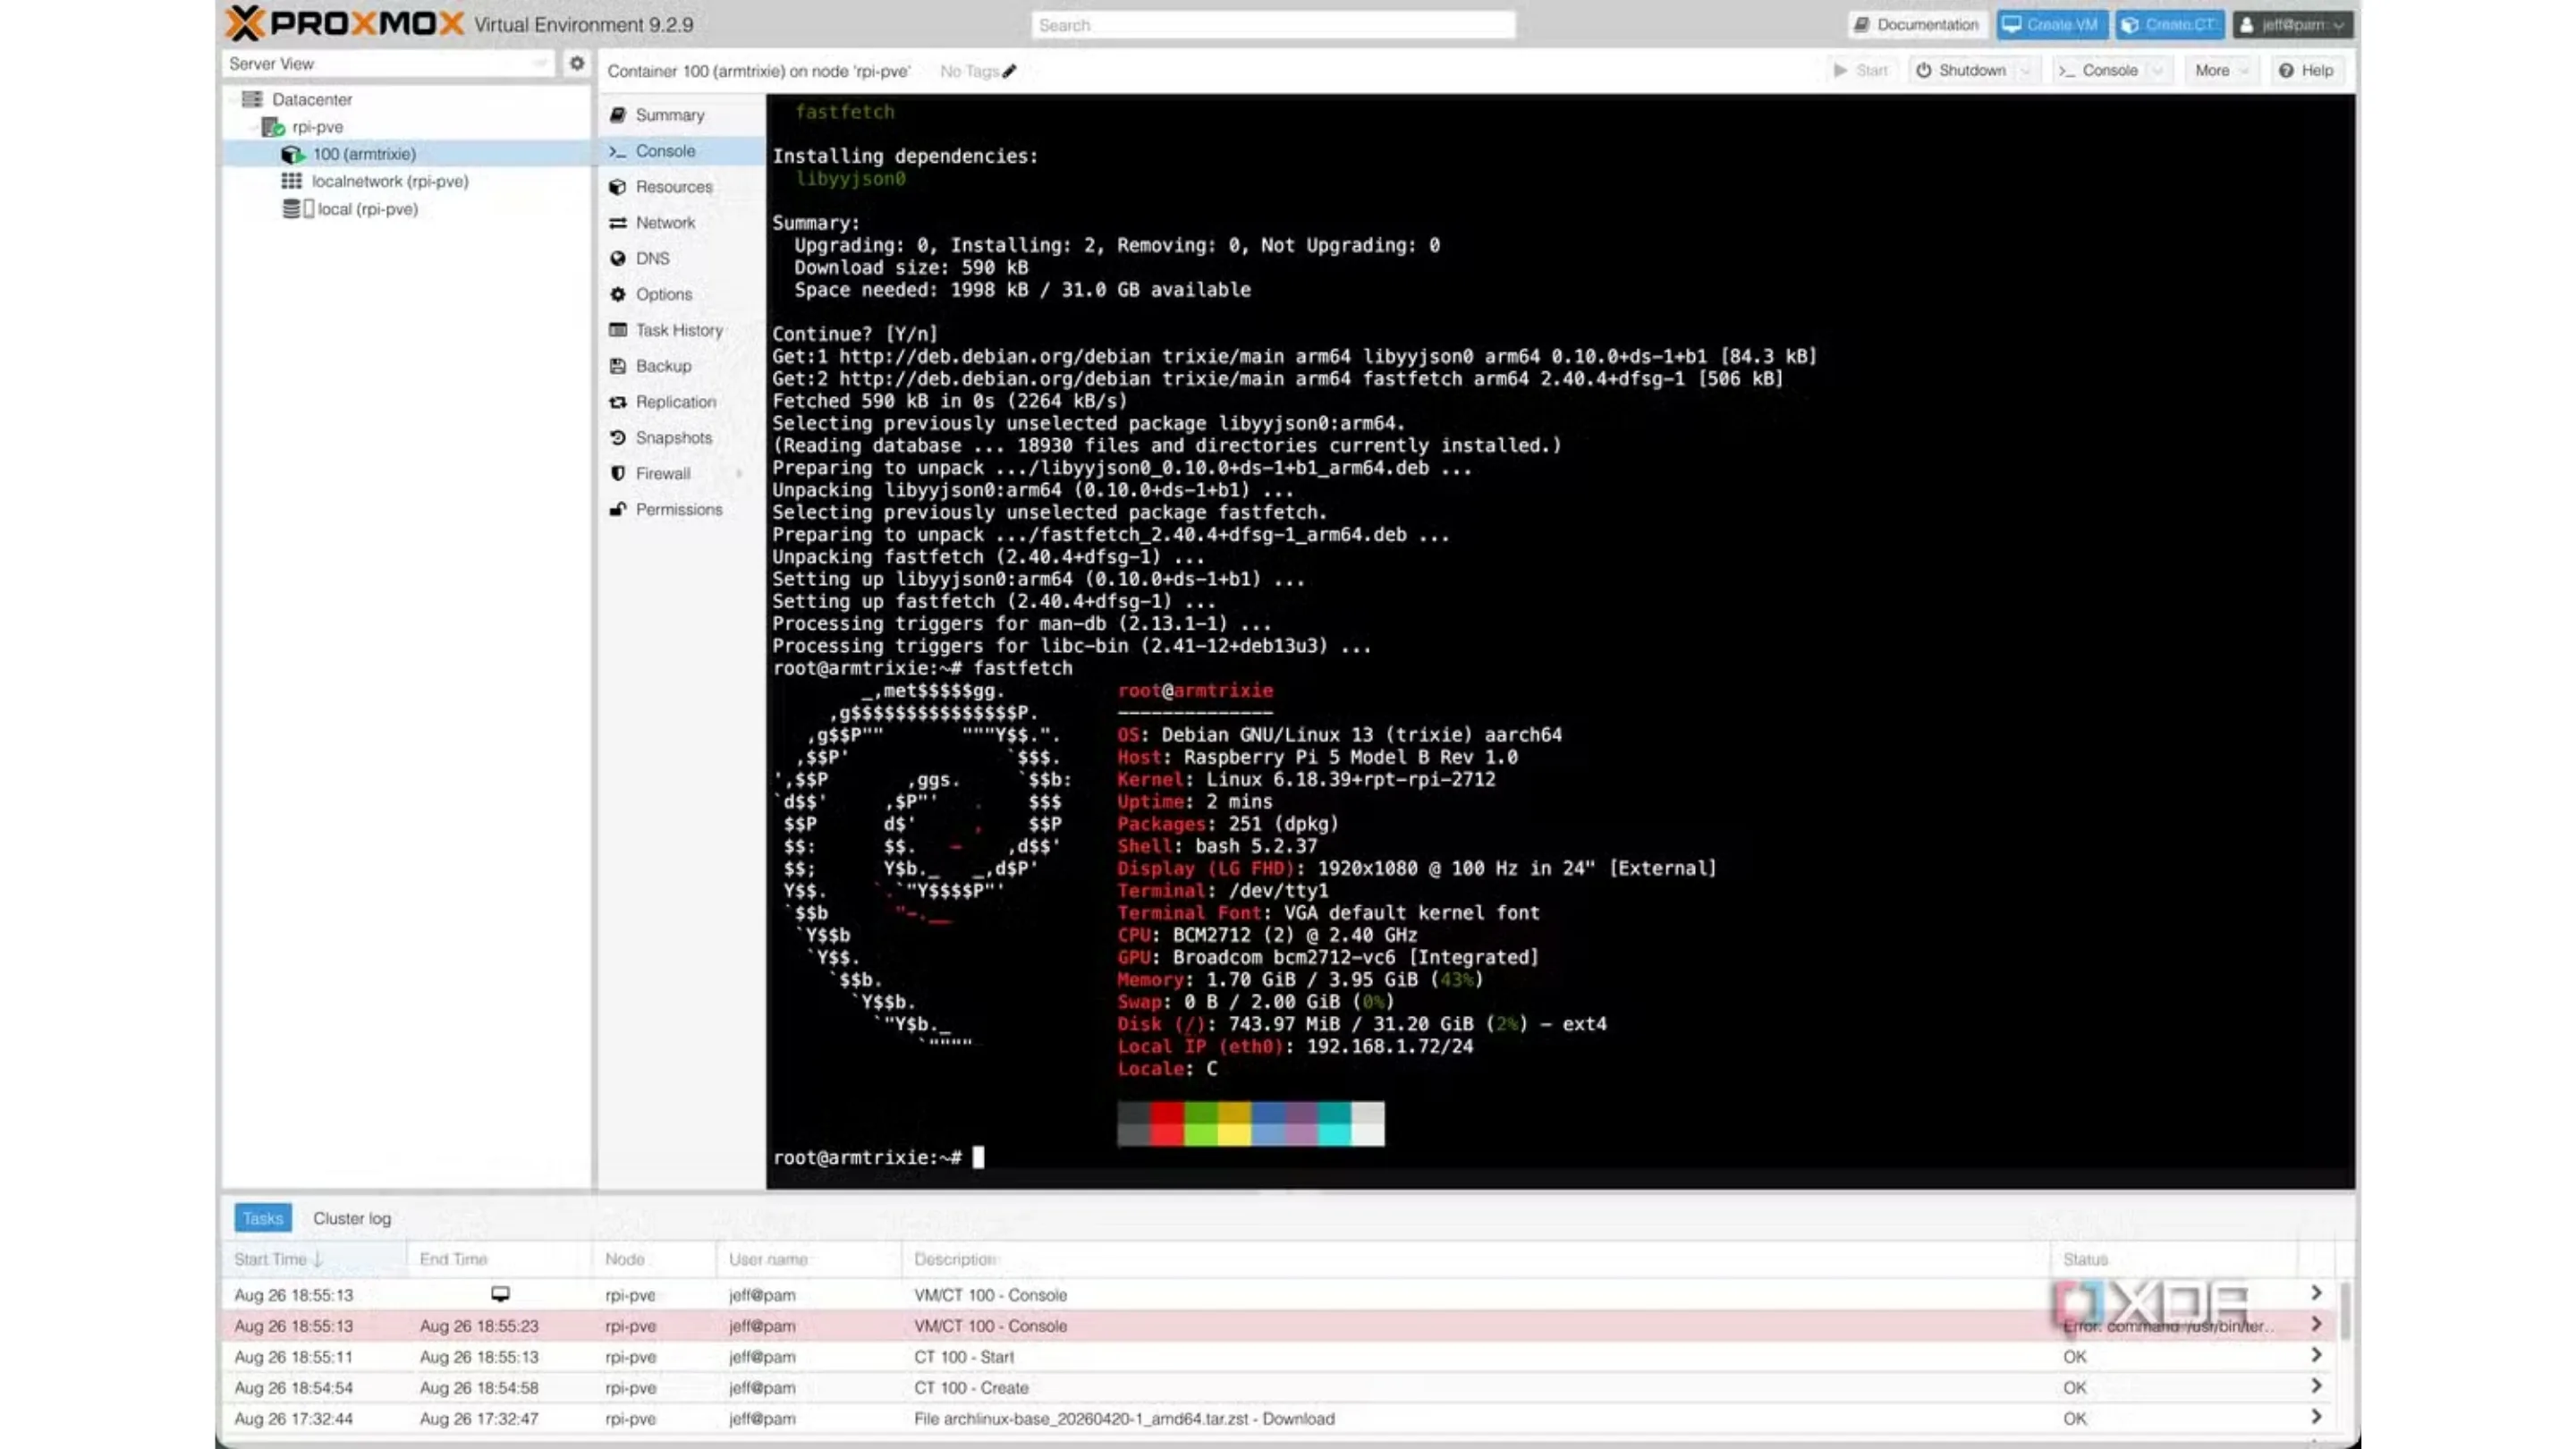
Task: Click the Documentation button
Action: point(1917,25)
